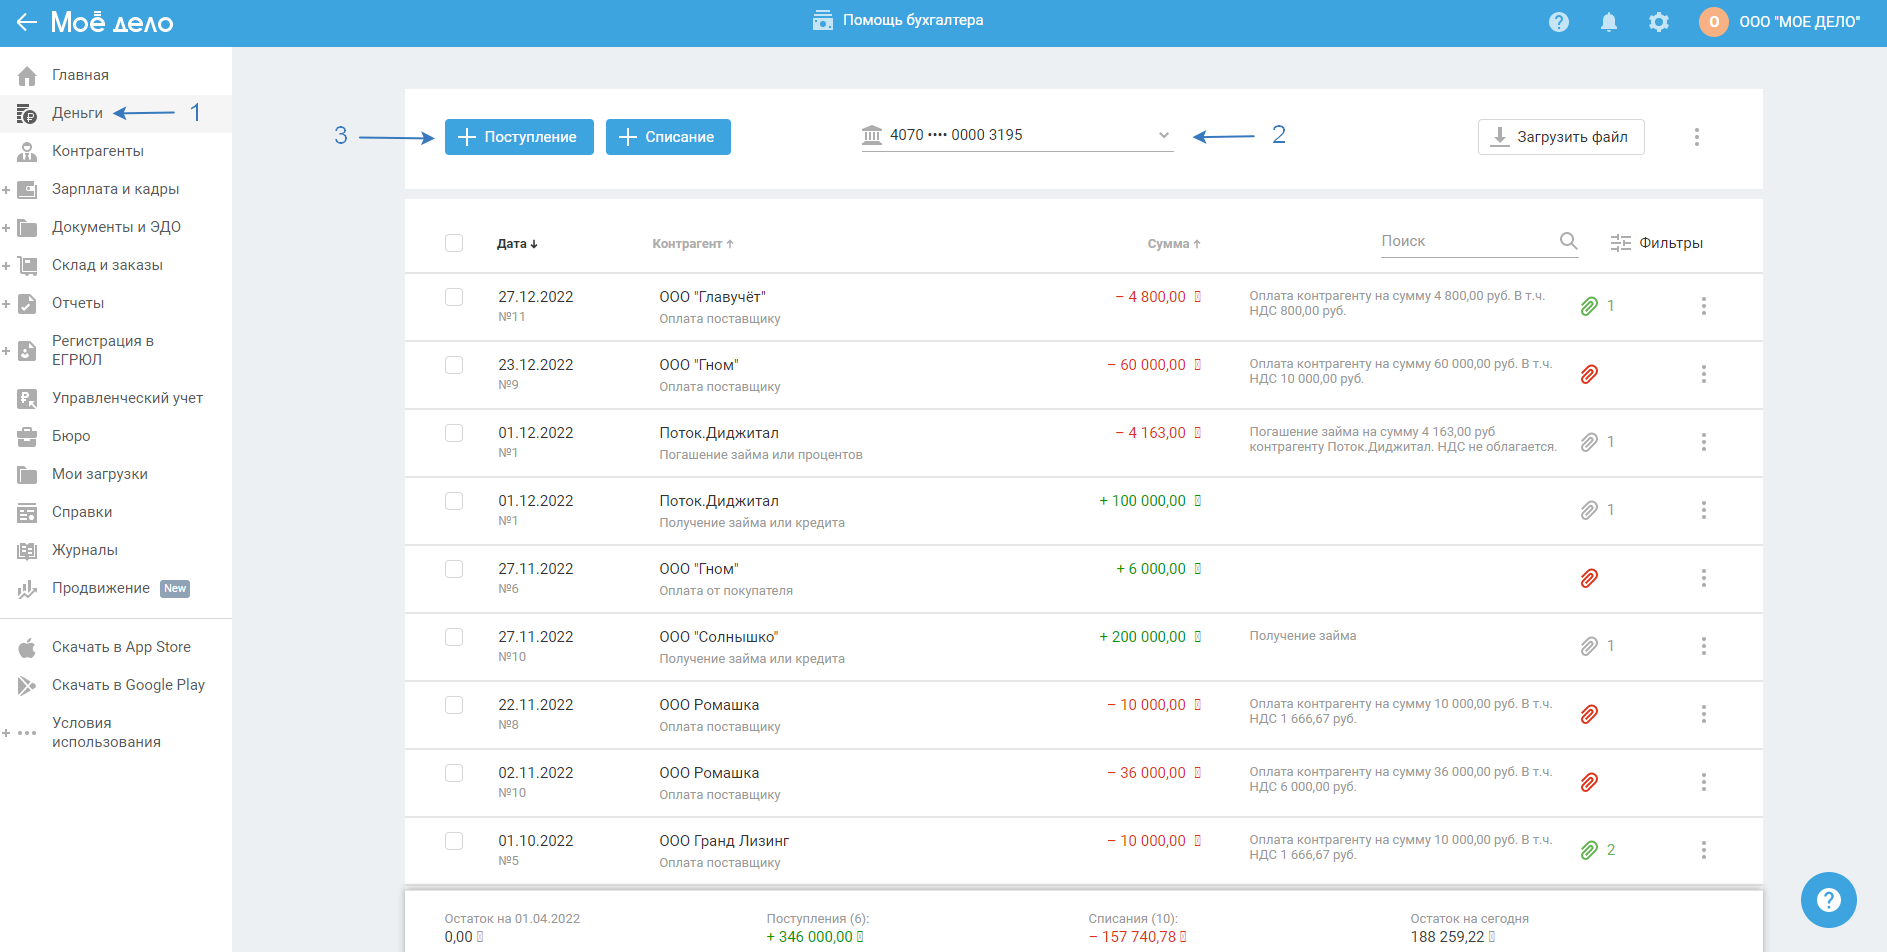Click the search magnifier icon
The image size is (1887, 952).
[1568, 241]
